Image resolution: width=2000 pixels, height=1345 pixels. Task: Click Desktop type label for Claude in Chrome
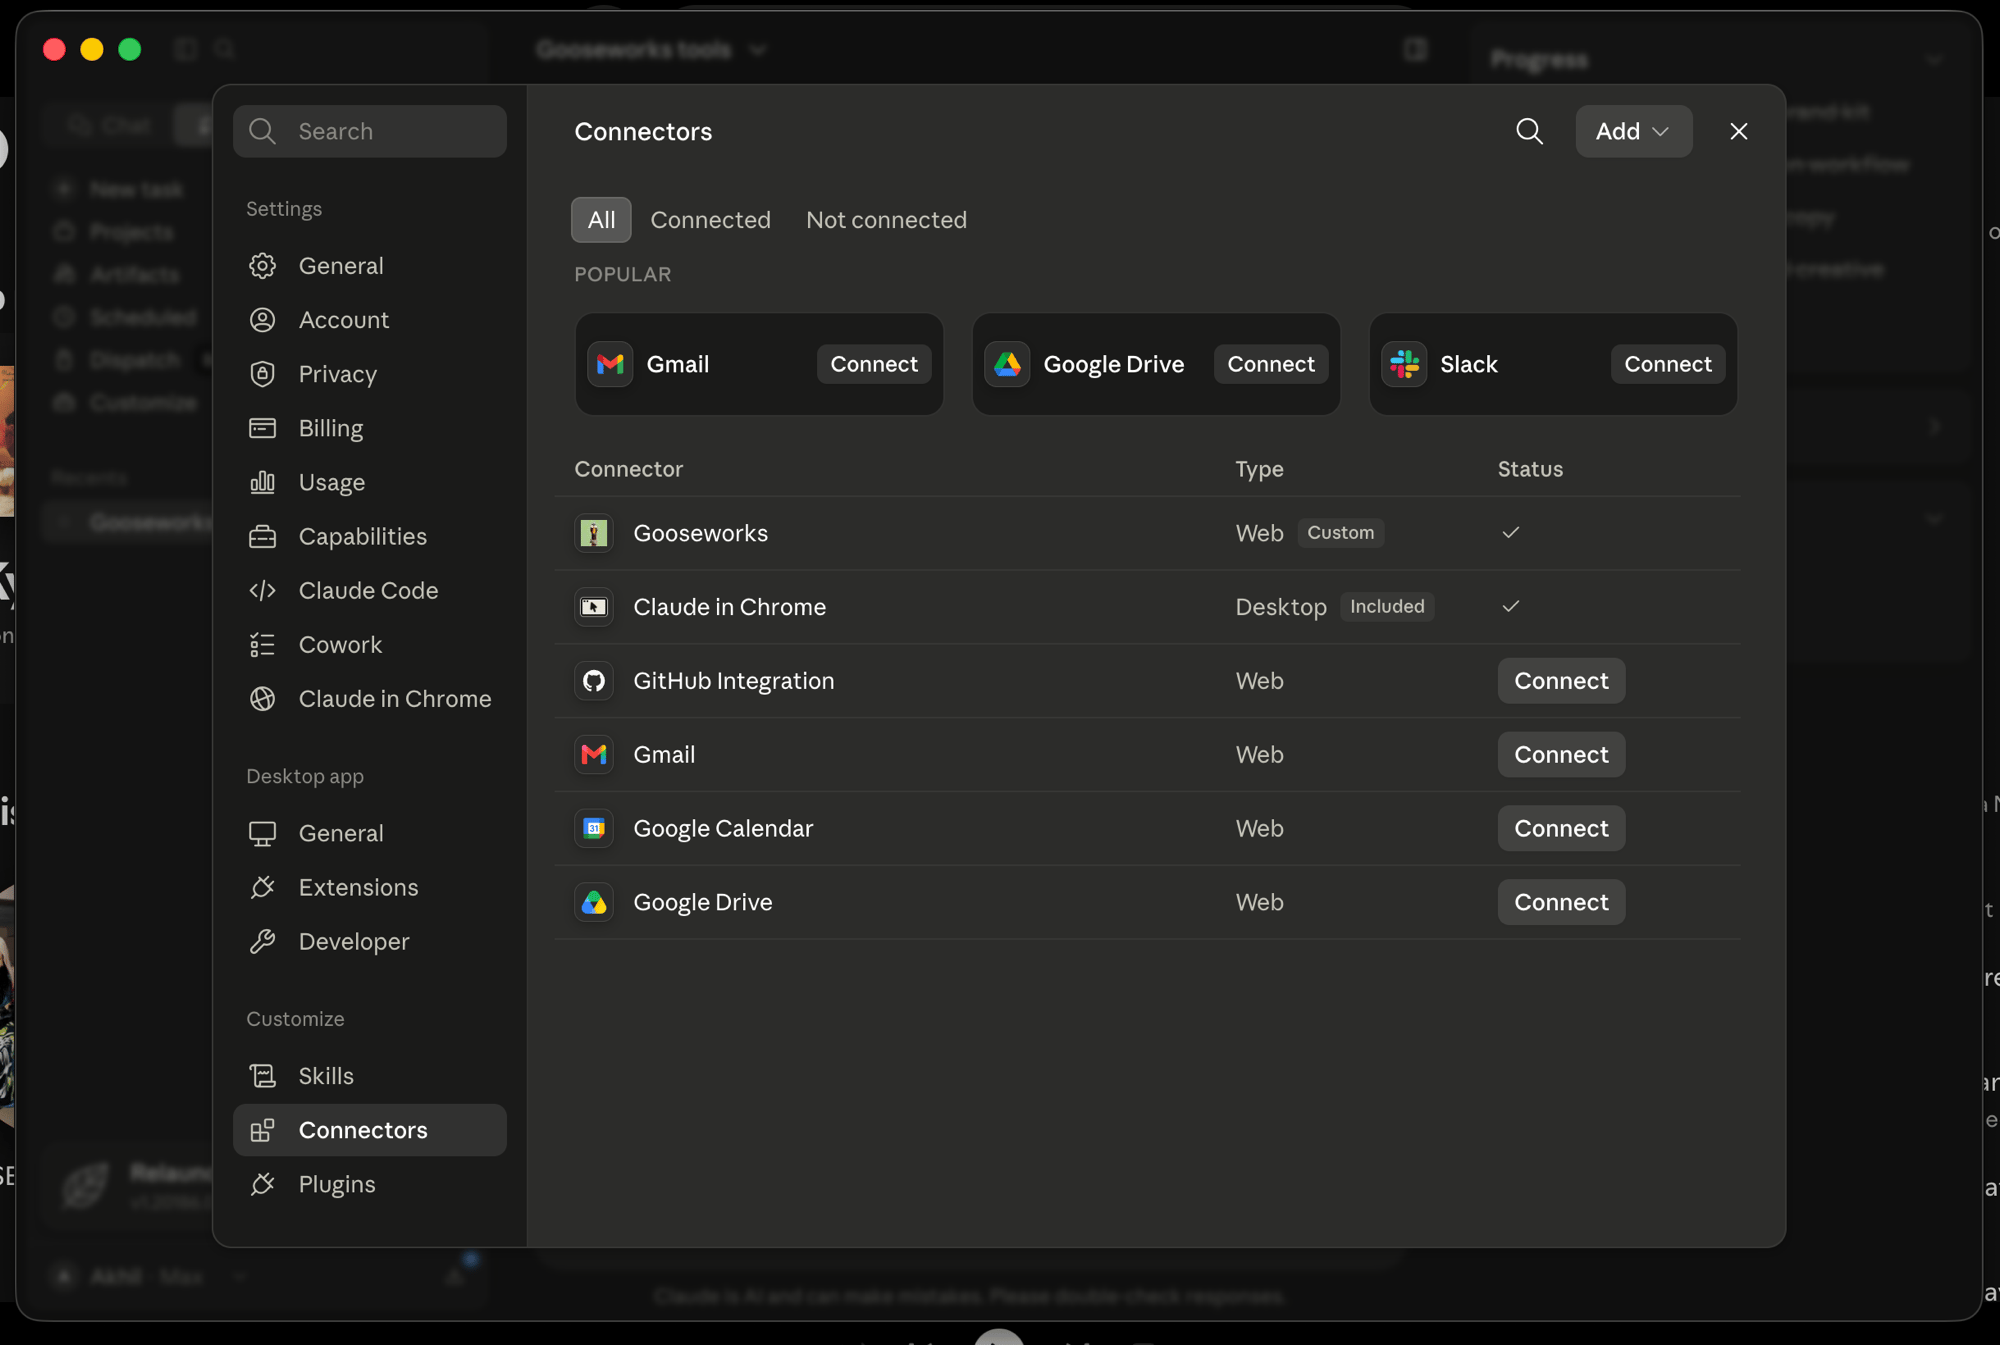pos(1281,607)
